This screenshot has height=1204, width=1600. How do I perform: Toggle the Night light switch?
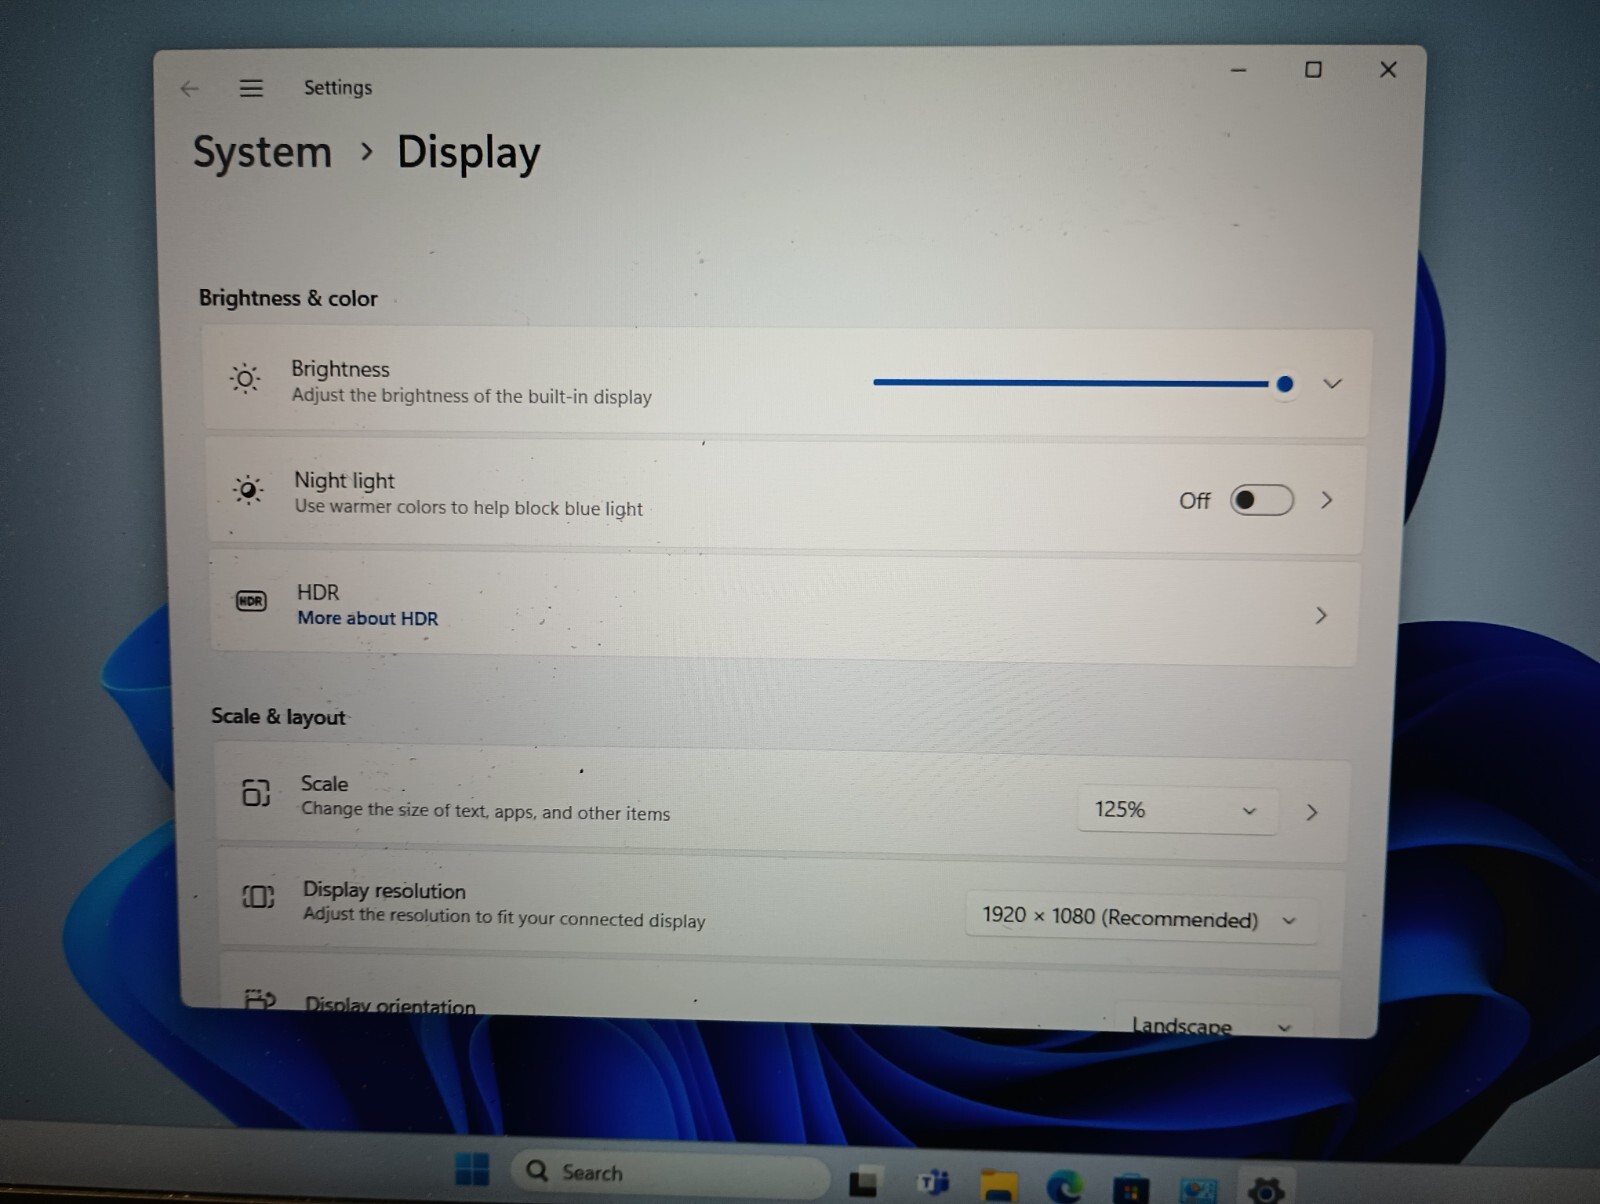1261,500
